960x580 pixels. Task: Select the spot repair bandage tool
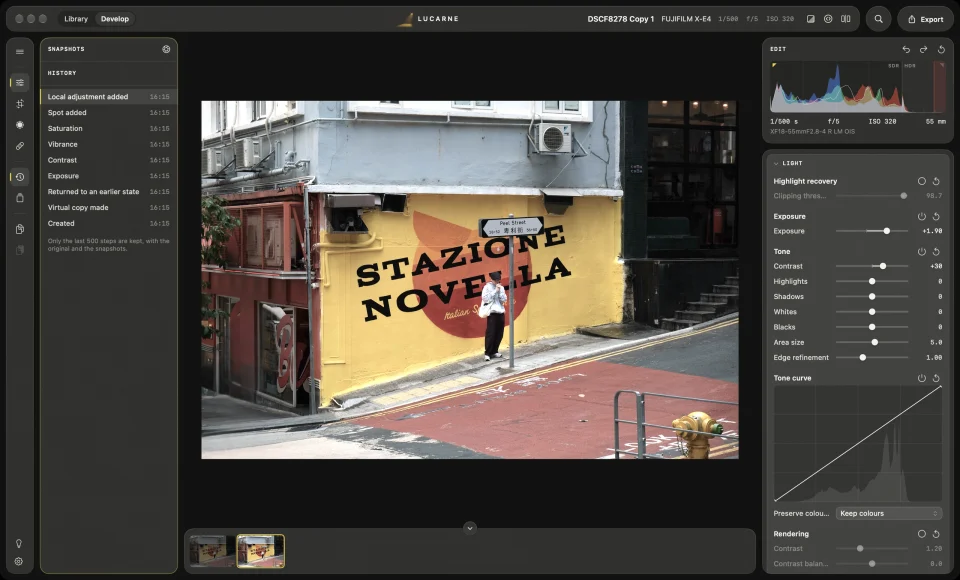(x=20, y=146)
